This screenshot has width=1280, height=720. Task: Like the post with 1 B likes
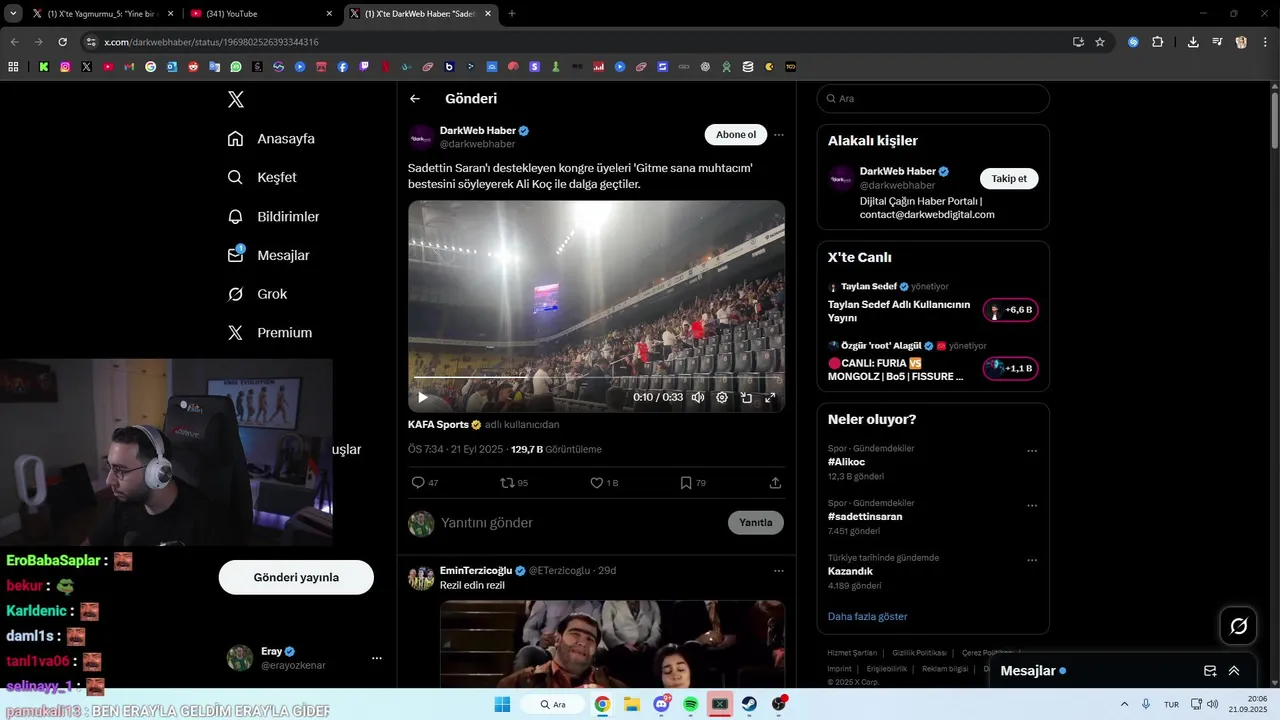(x=604, y=483)
